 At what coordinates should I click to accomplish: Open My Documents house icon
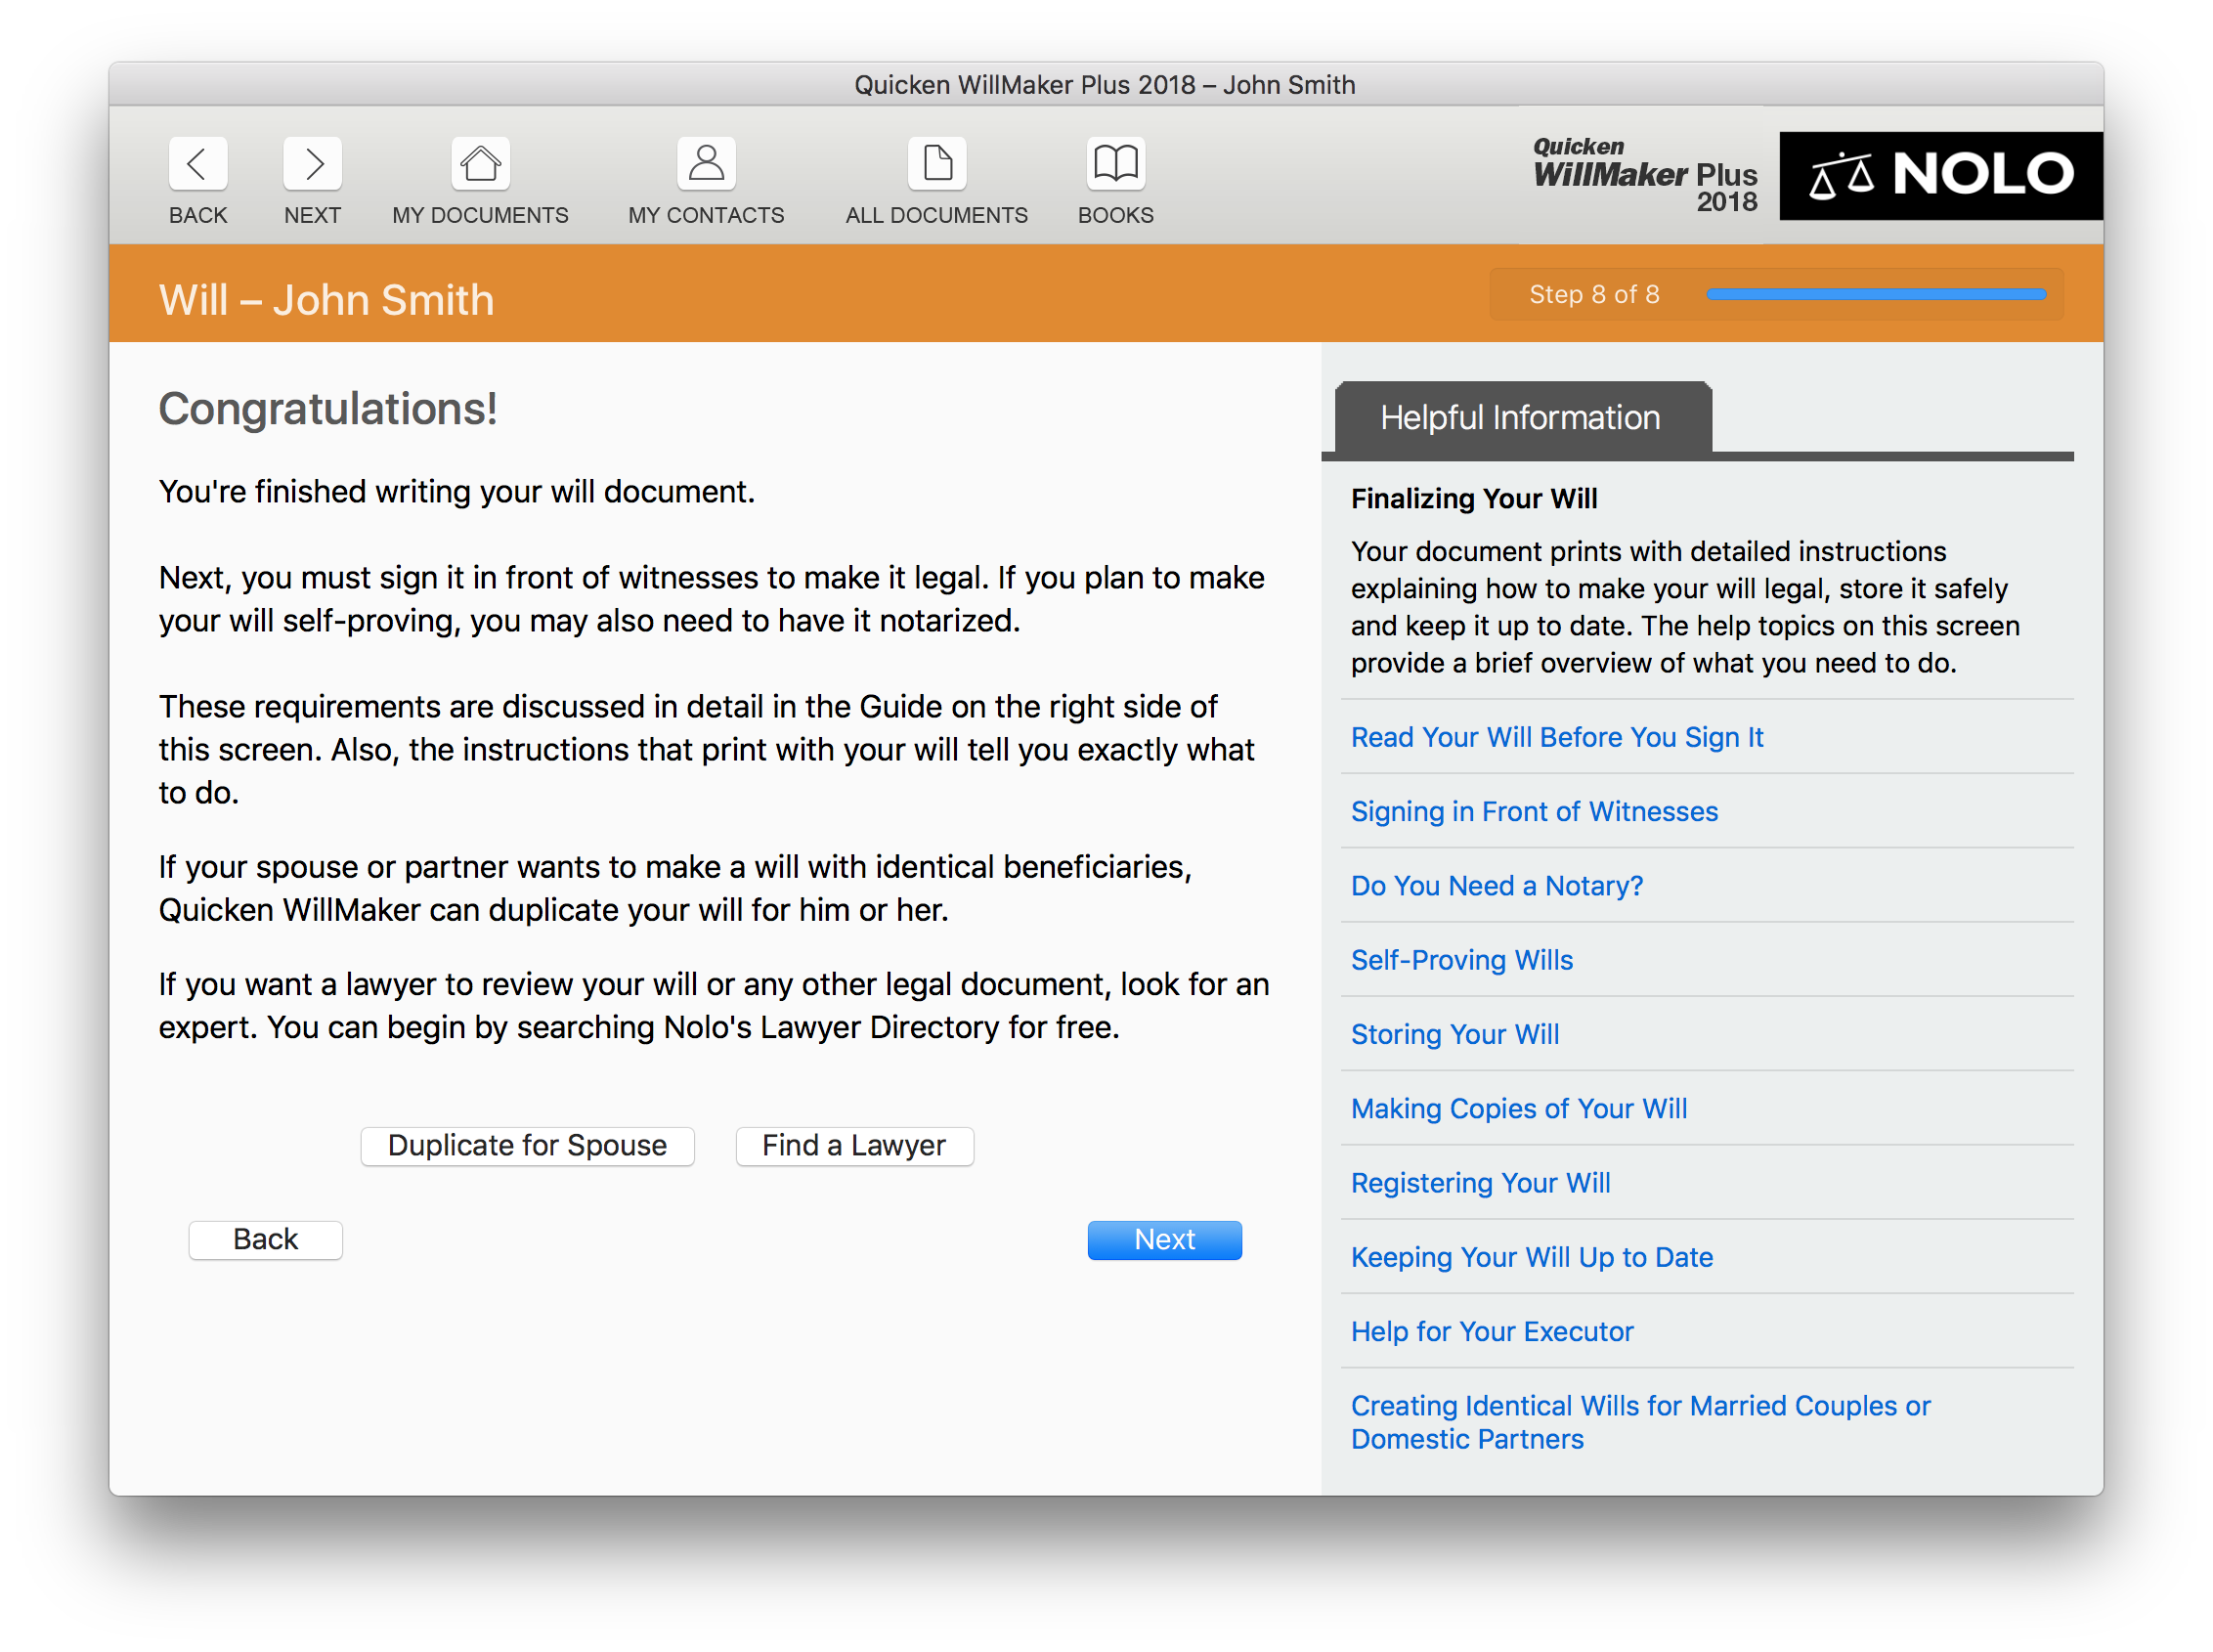coord(480,163)
